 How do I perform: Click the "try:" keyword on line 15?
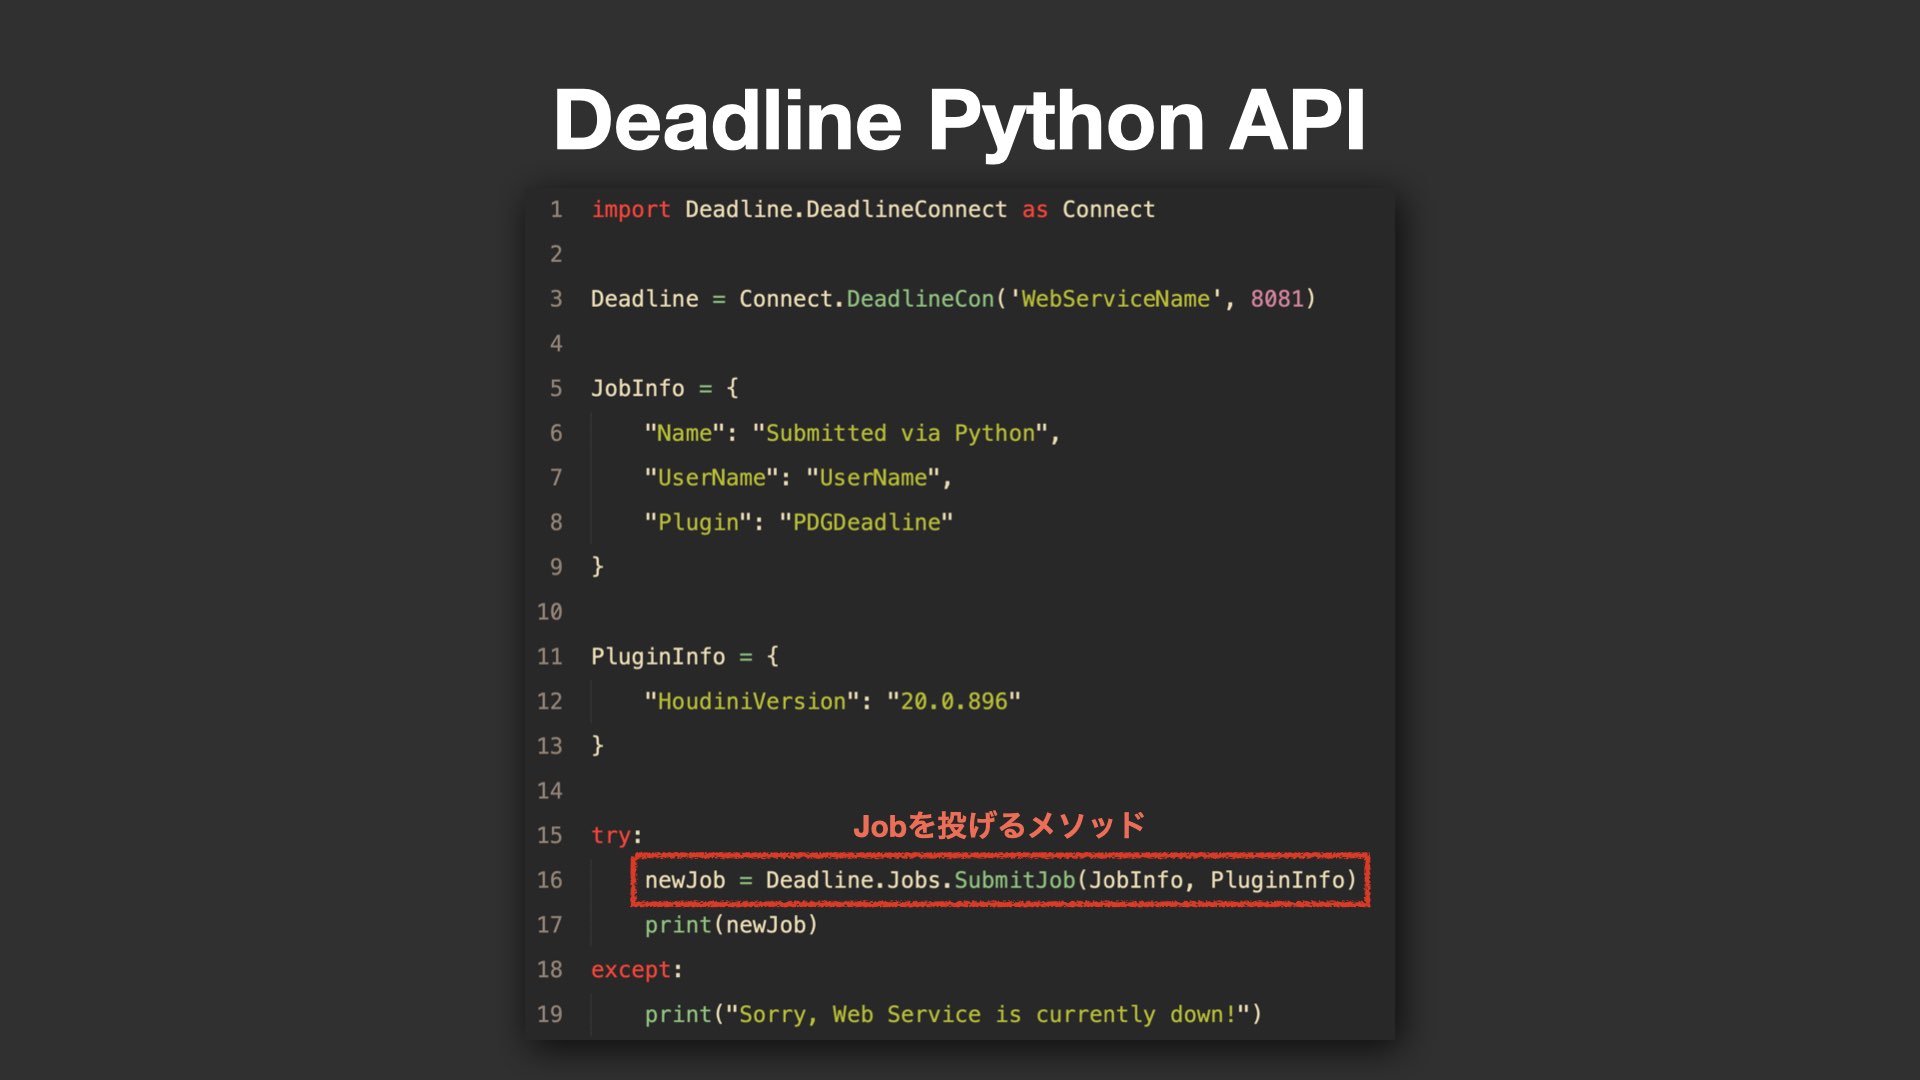click(616, 835)
